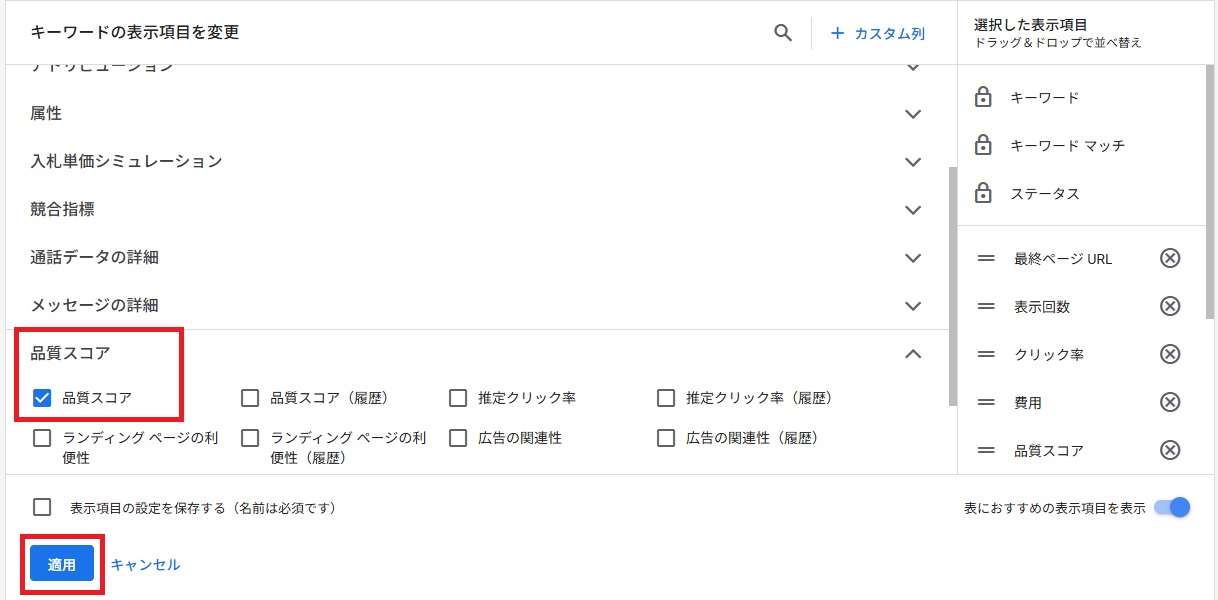Add a カスタム列 custom column
The image size is (1218, 600).
click(x=878, y=33)
